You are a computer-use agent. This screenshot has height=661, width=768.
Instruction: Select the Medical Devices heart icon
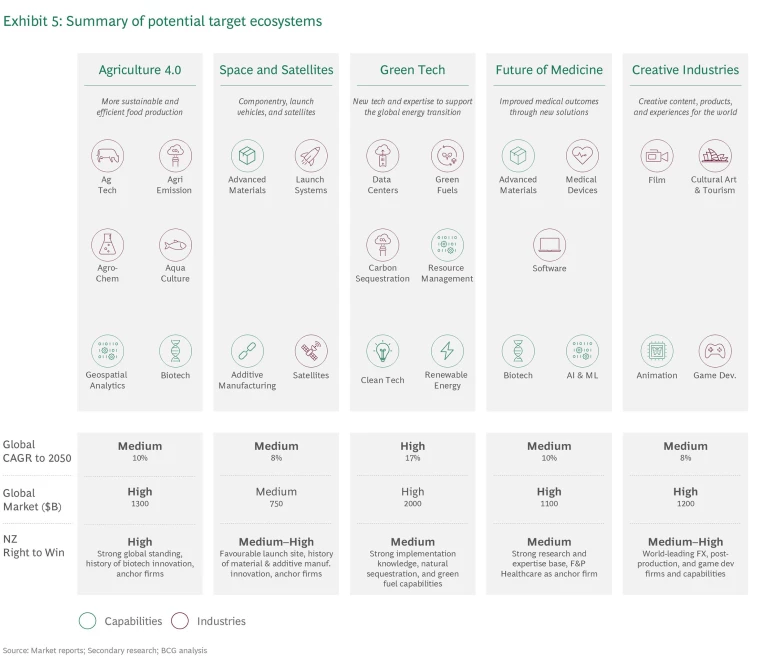click(581, 156)
